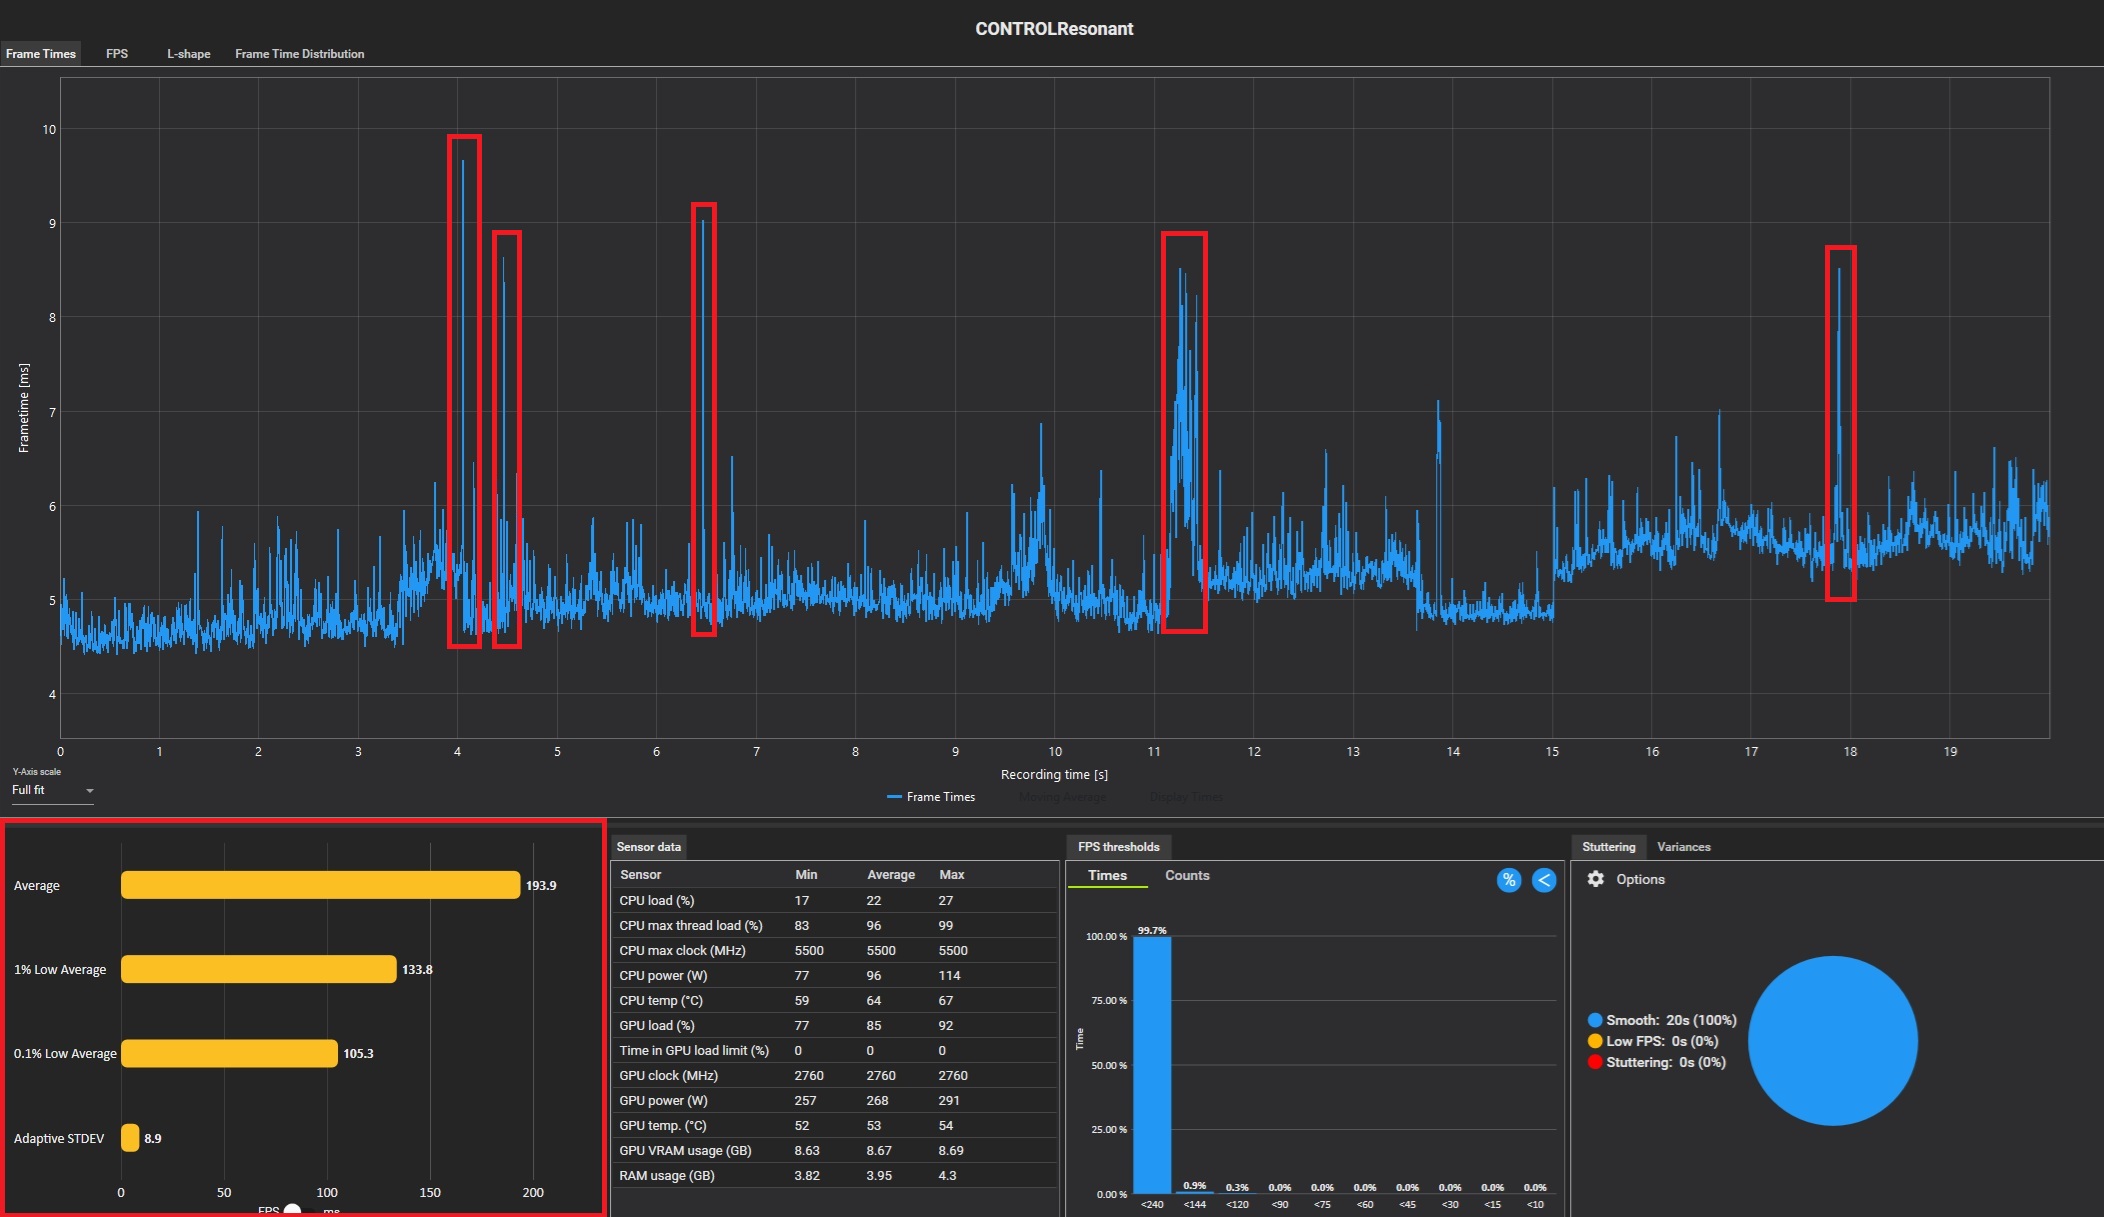
Task: Open the Variances tab
Action: [x=1684, y=847]
